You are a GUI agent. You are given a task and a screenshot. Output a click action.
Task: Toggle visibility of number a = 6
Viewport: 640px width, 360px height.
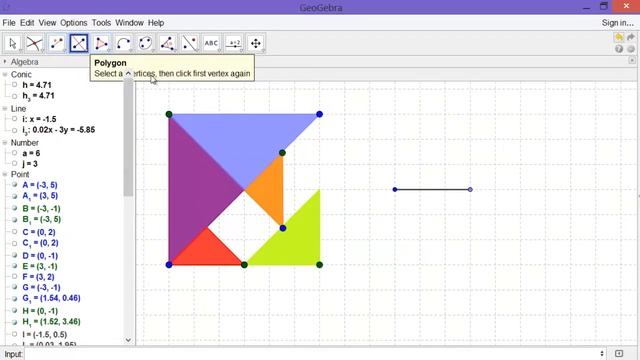15,153
